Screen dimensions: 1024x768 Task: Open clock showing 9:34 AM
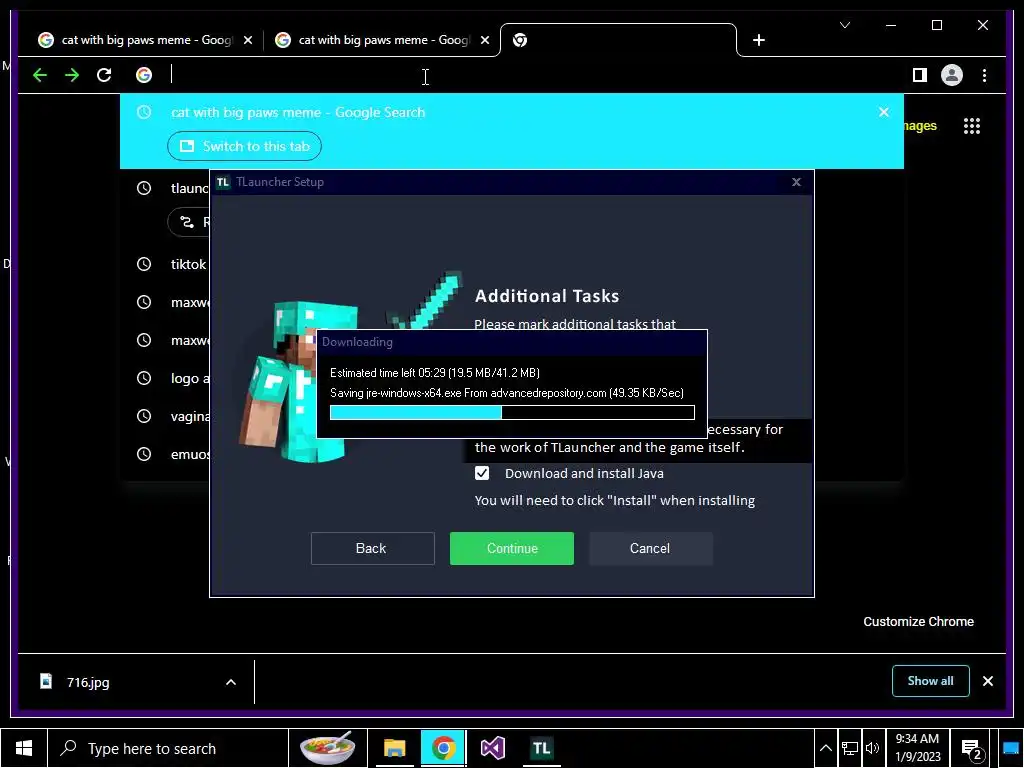[917, 748]
